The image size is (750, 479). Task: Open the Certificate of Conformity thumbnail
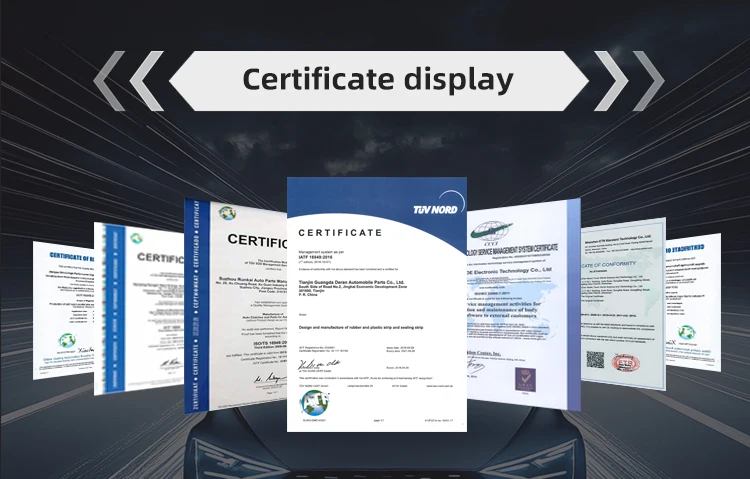coord(622,300)
